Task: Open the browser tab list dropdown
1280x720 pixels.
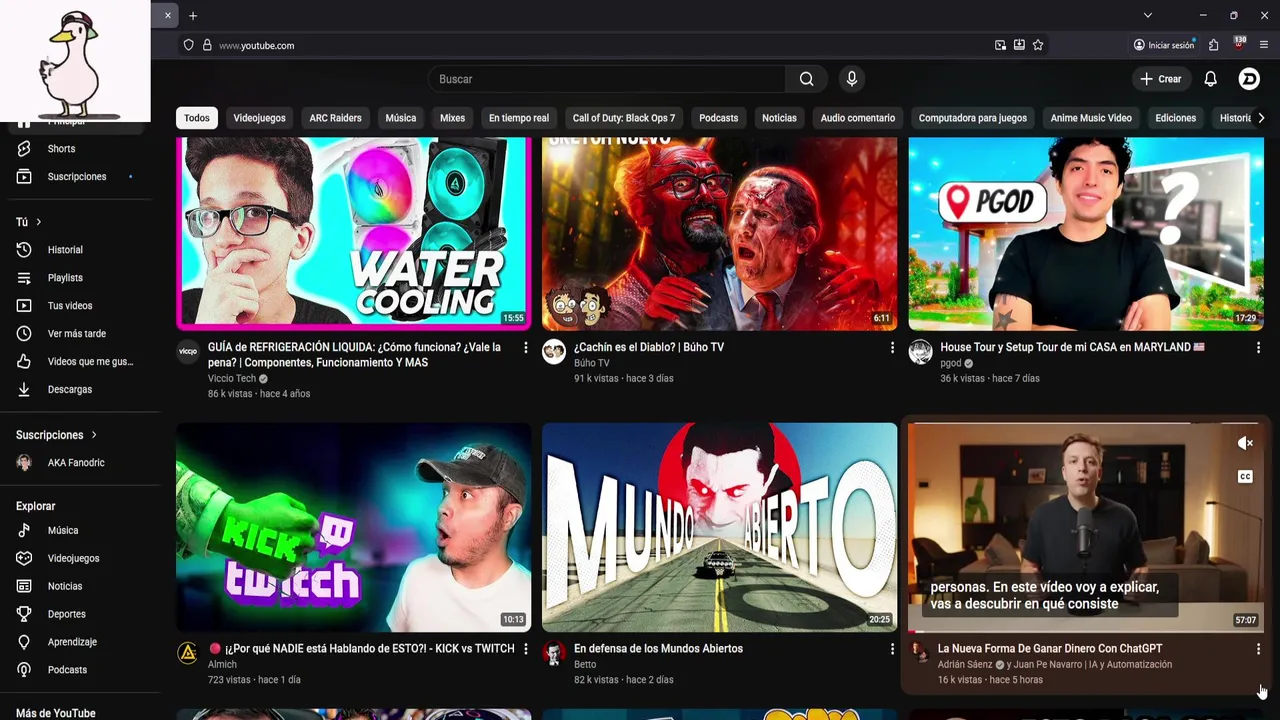Action: (x=1148, y=15)
